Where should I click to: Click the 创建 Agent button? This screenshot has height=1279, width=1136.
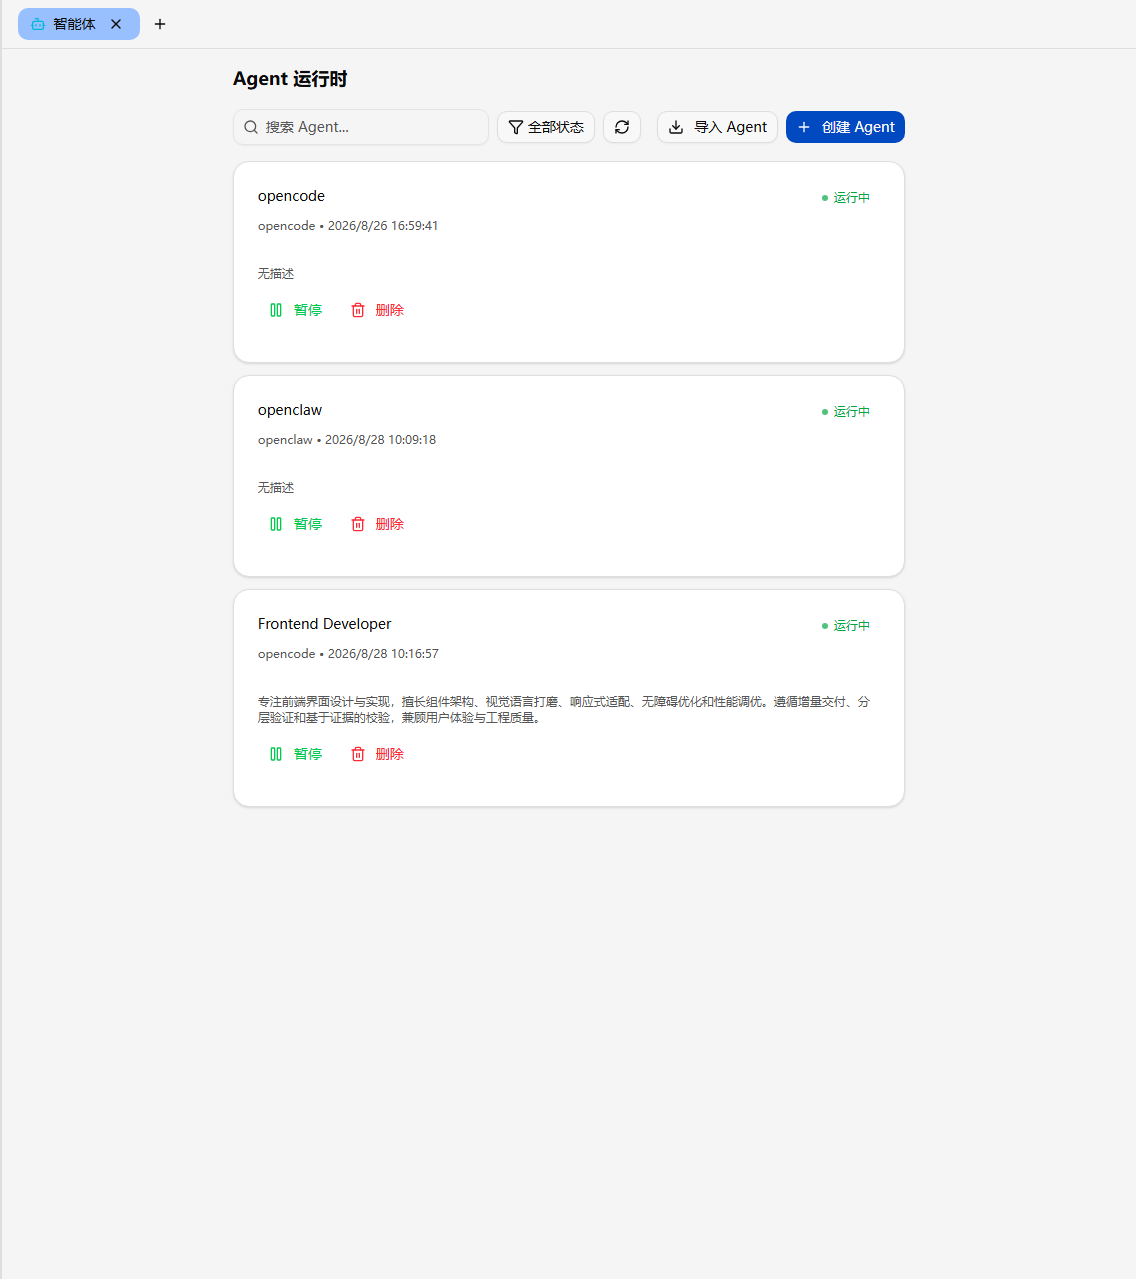tap(845, 127)
